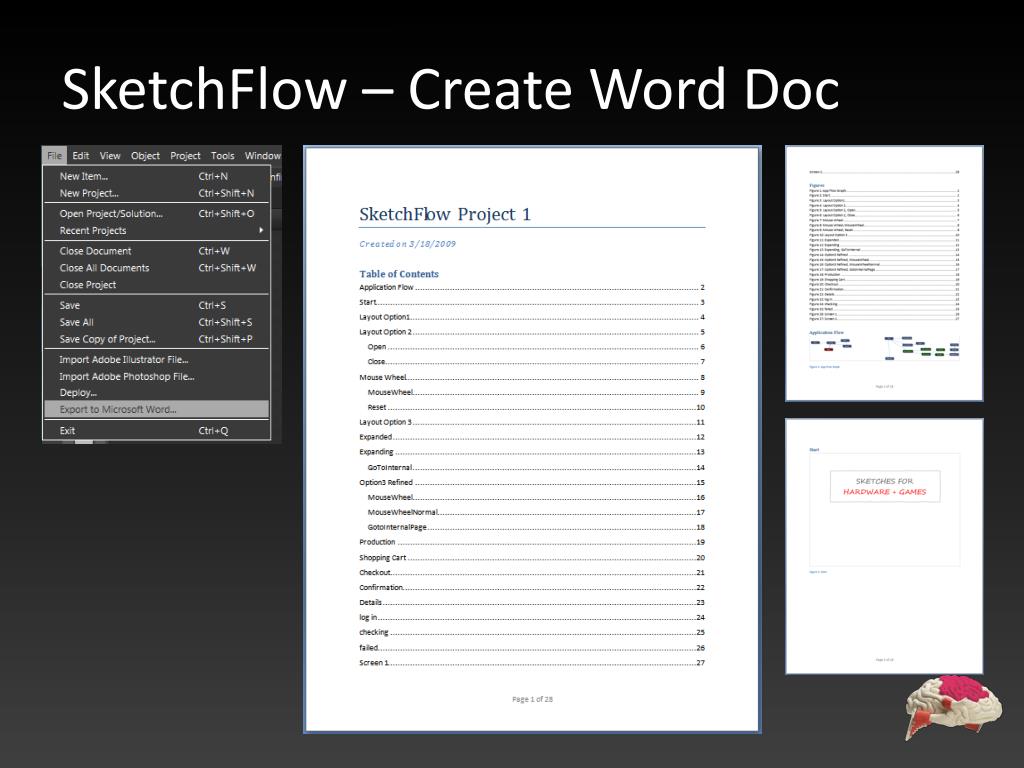Select the 'Sketches for Hardware + Games' page thumbnail
This screenshot has height=768, width=1024.
click(884, 546)
